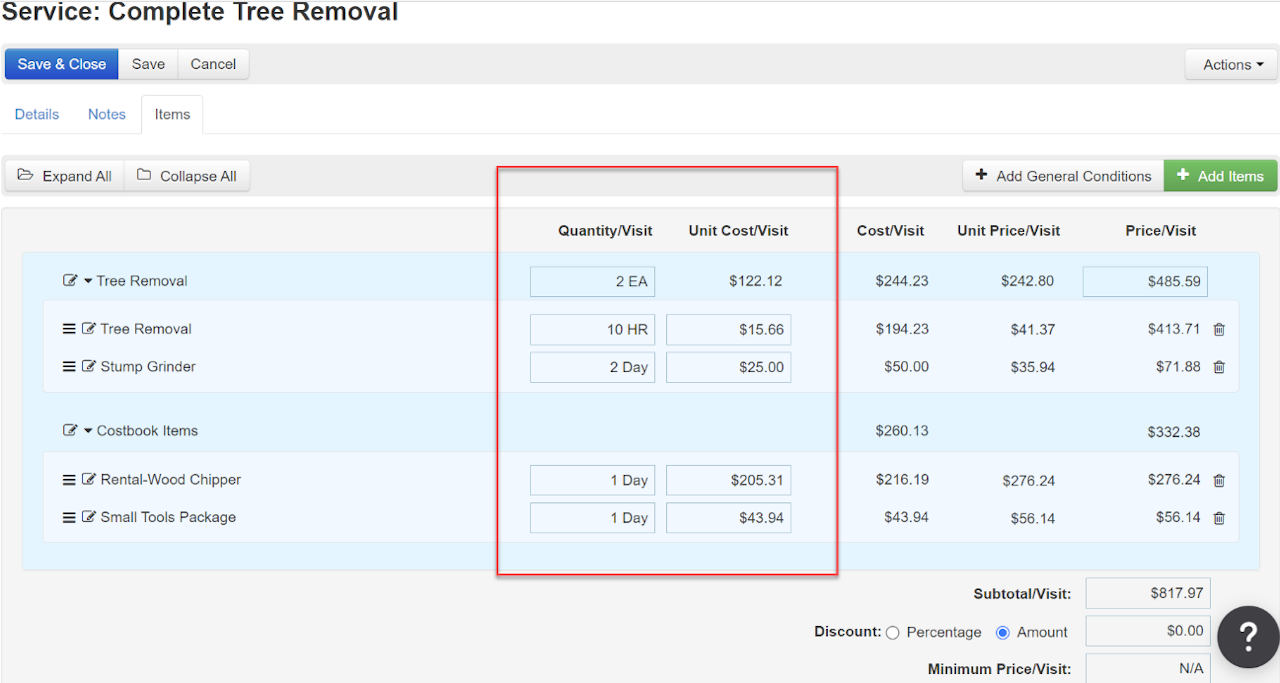Click the drag handle for Rental-Wood Chipper
1280x683 pixels.
tap(69, 480)
